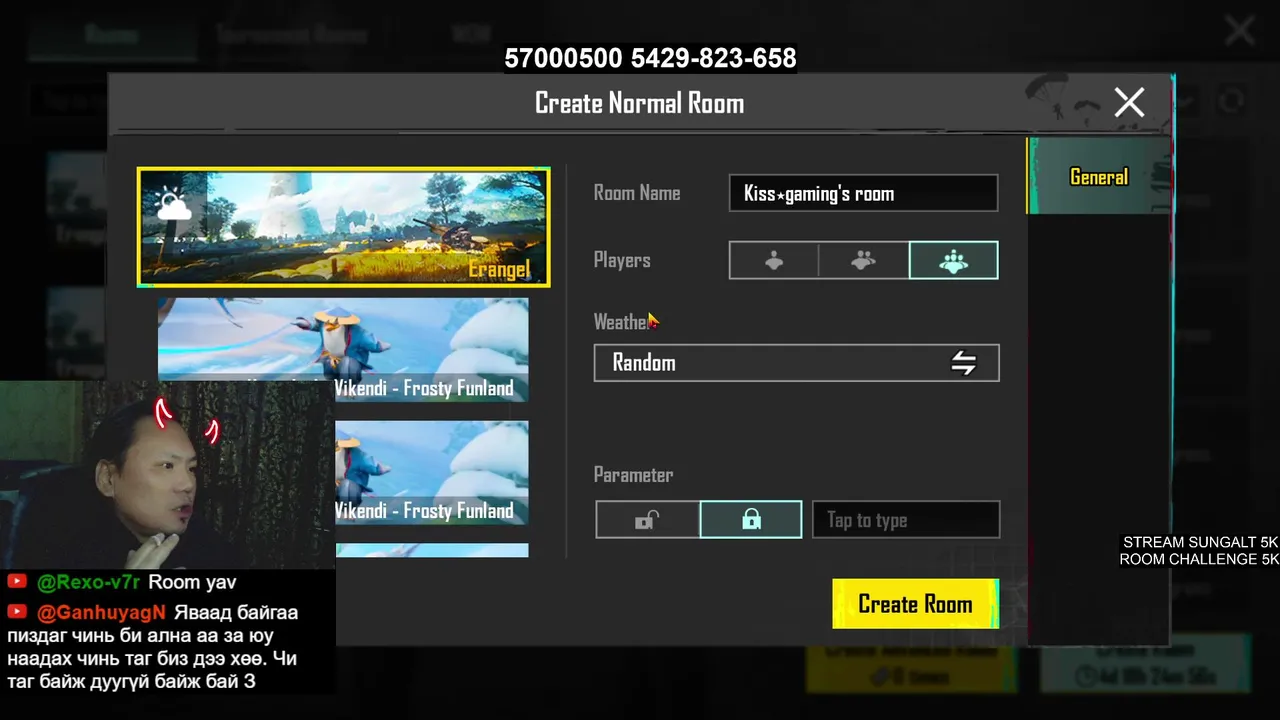Click the yellow Create Room button

(915, 604)
